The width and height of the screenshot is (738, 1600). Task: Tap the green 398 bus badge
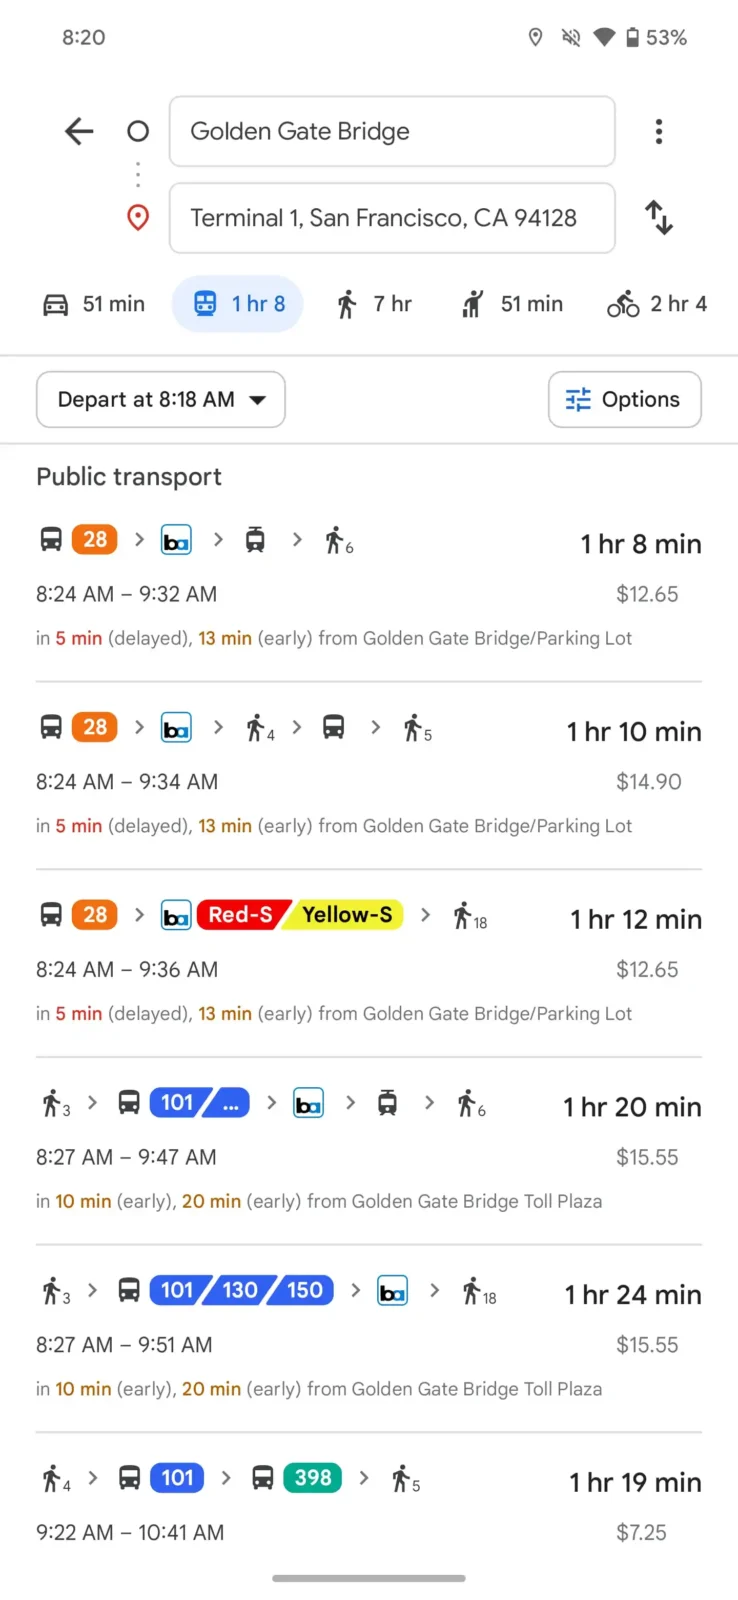(x=312, y=1478)
